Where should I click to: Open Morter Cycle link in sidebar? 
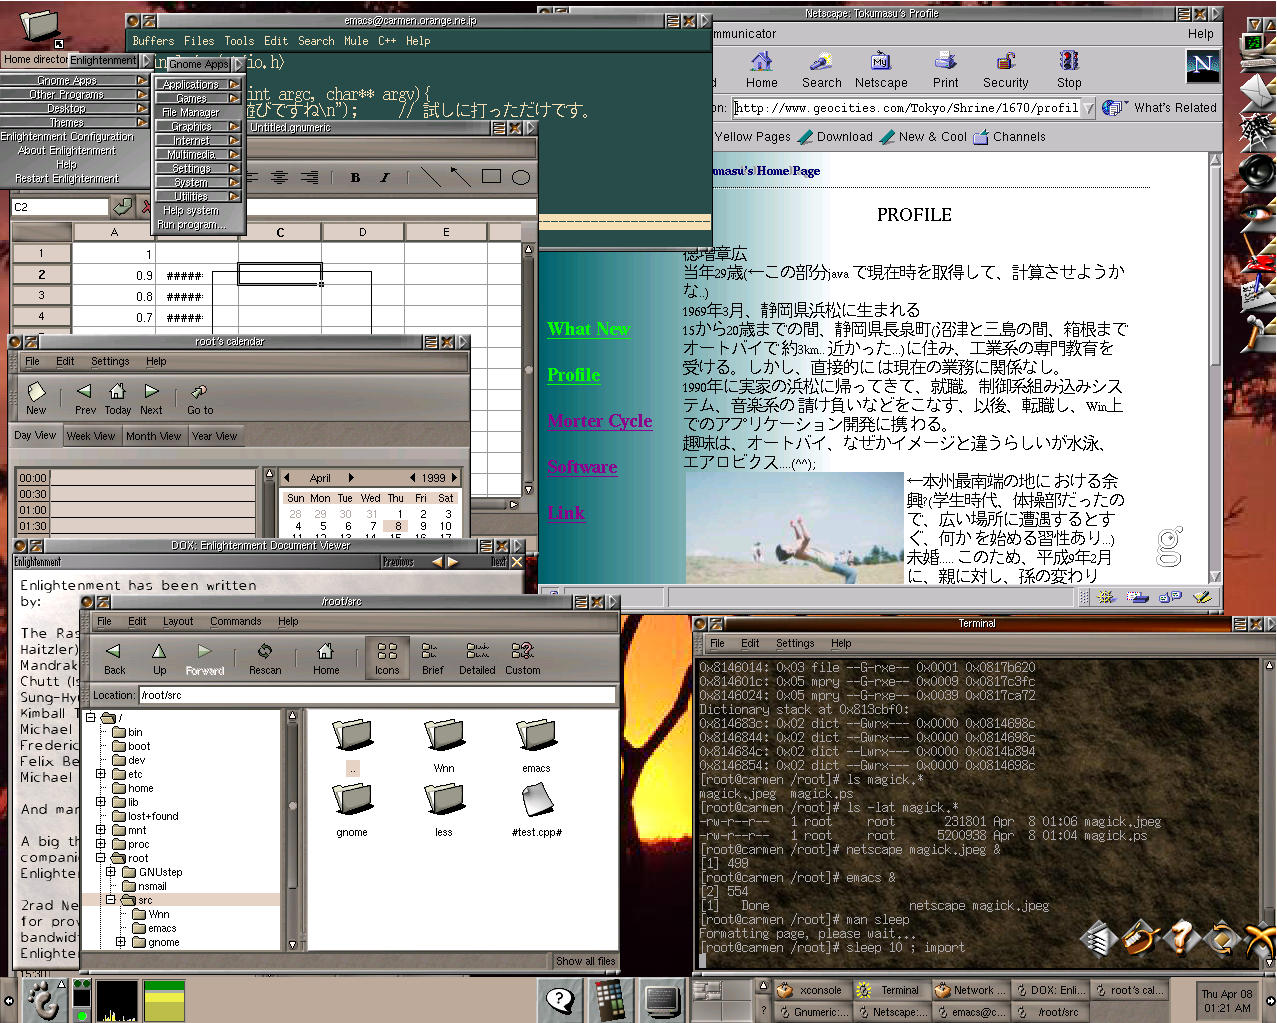click(600, 421)
